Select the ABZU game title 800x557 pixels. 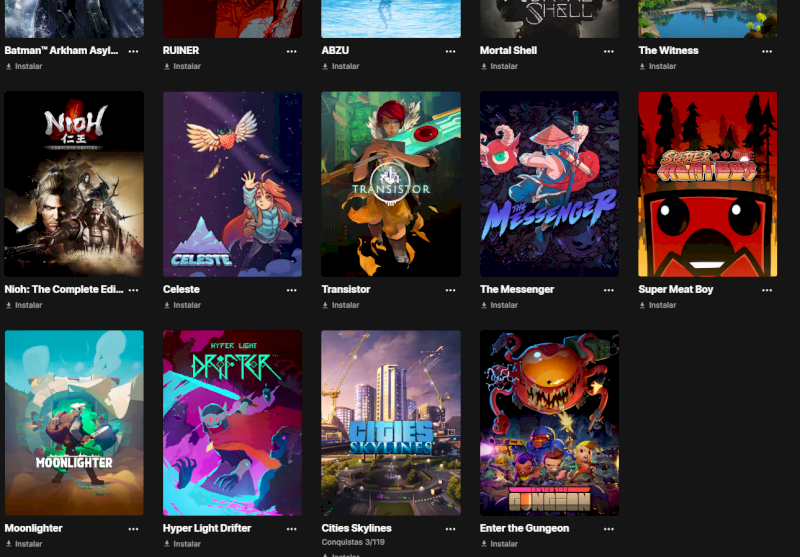335,50
